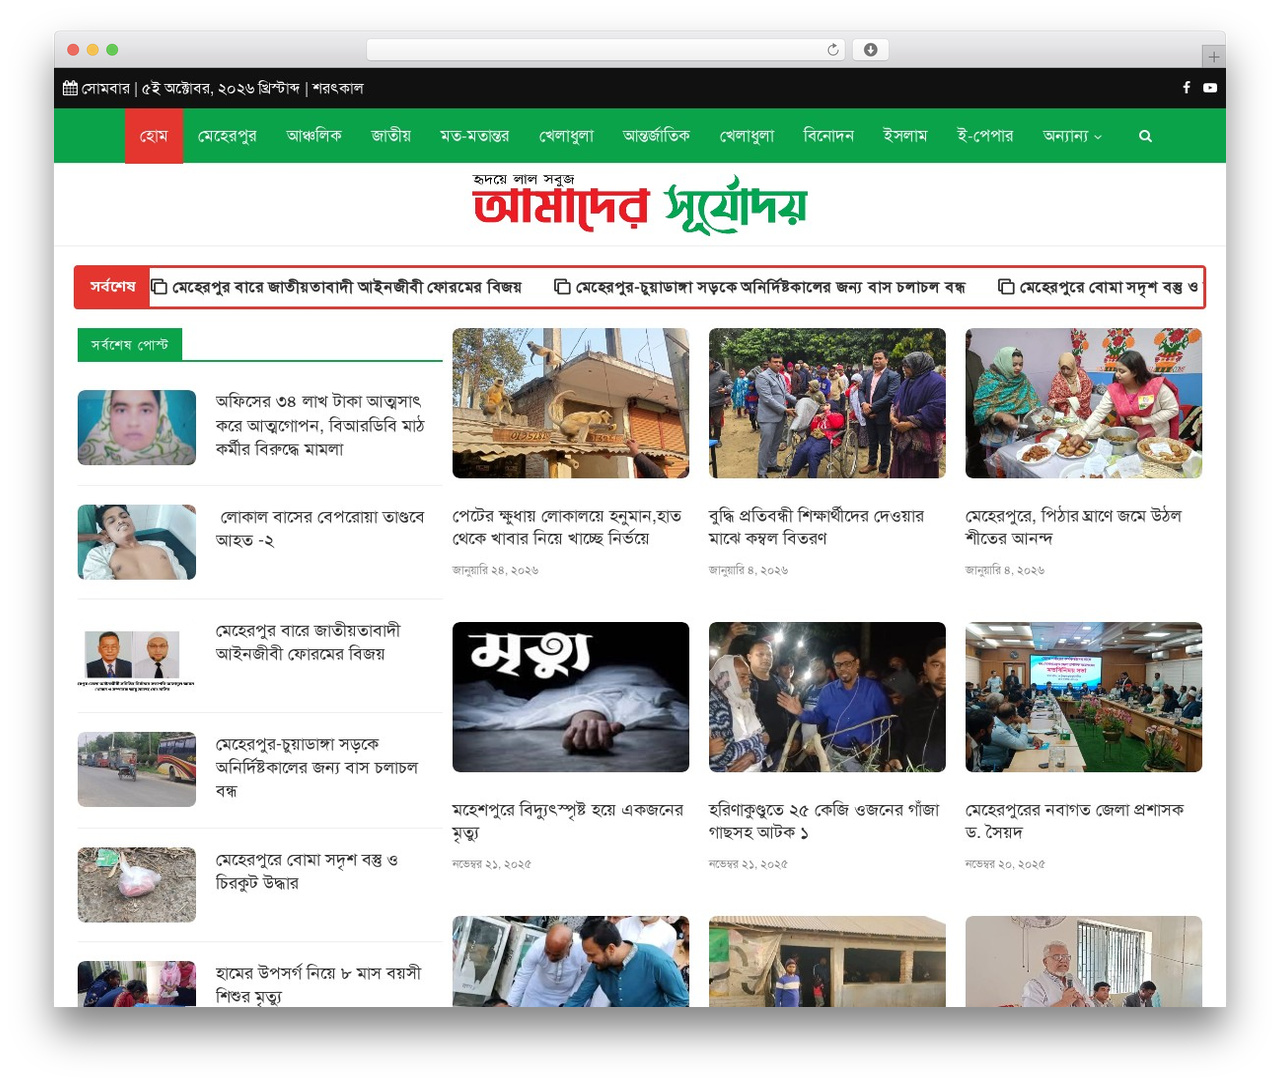
Task: Open article পিঠার ঘ্রাণে জমে উঠল শীতের আনন্দ
Action: pyautogui.click(x=1073, y=527)
